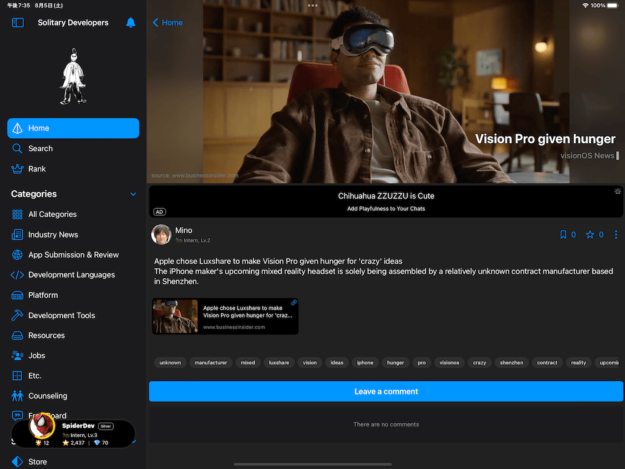
Task: Open the post's three-dot options menu
Action: click(616, 235)
